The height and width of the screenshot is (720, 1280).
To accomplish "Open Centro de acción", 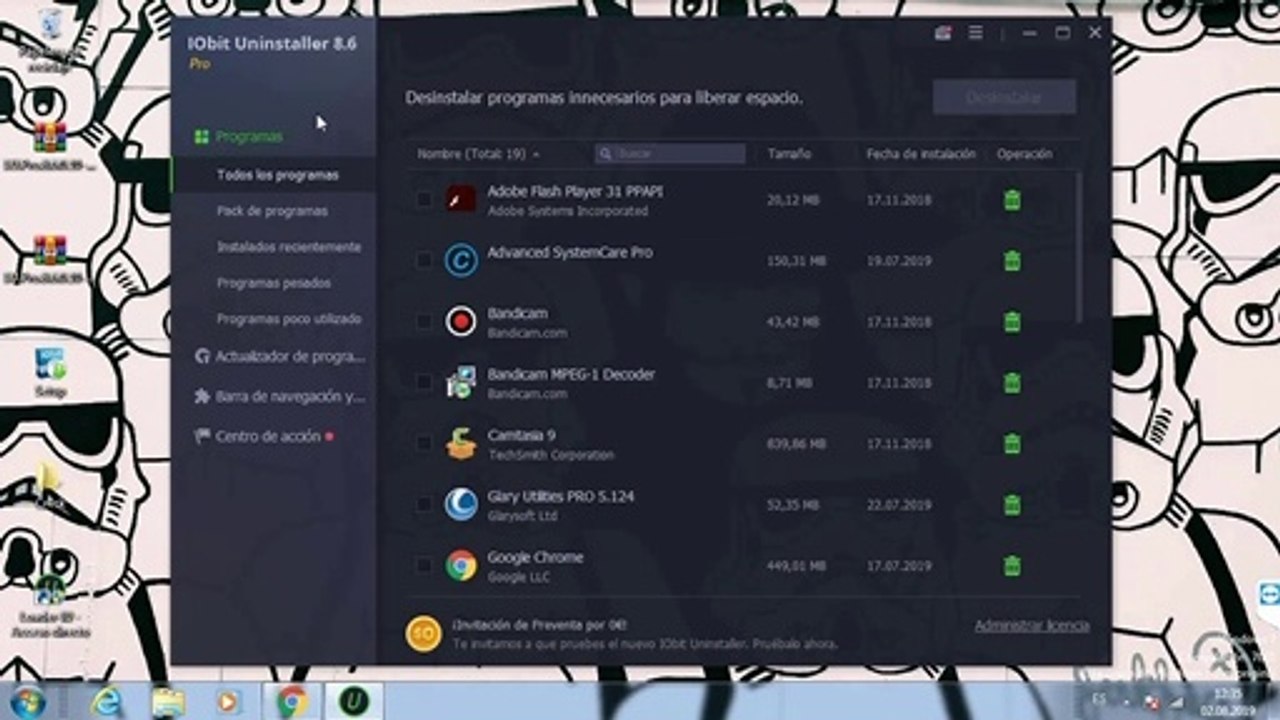I will pyautogui.click(x=264, y=436).
